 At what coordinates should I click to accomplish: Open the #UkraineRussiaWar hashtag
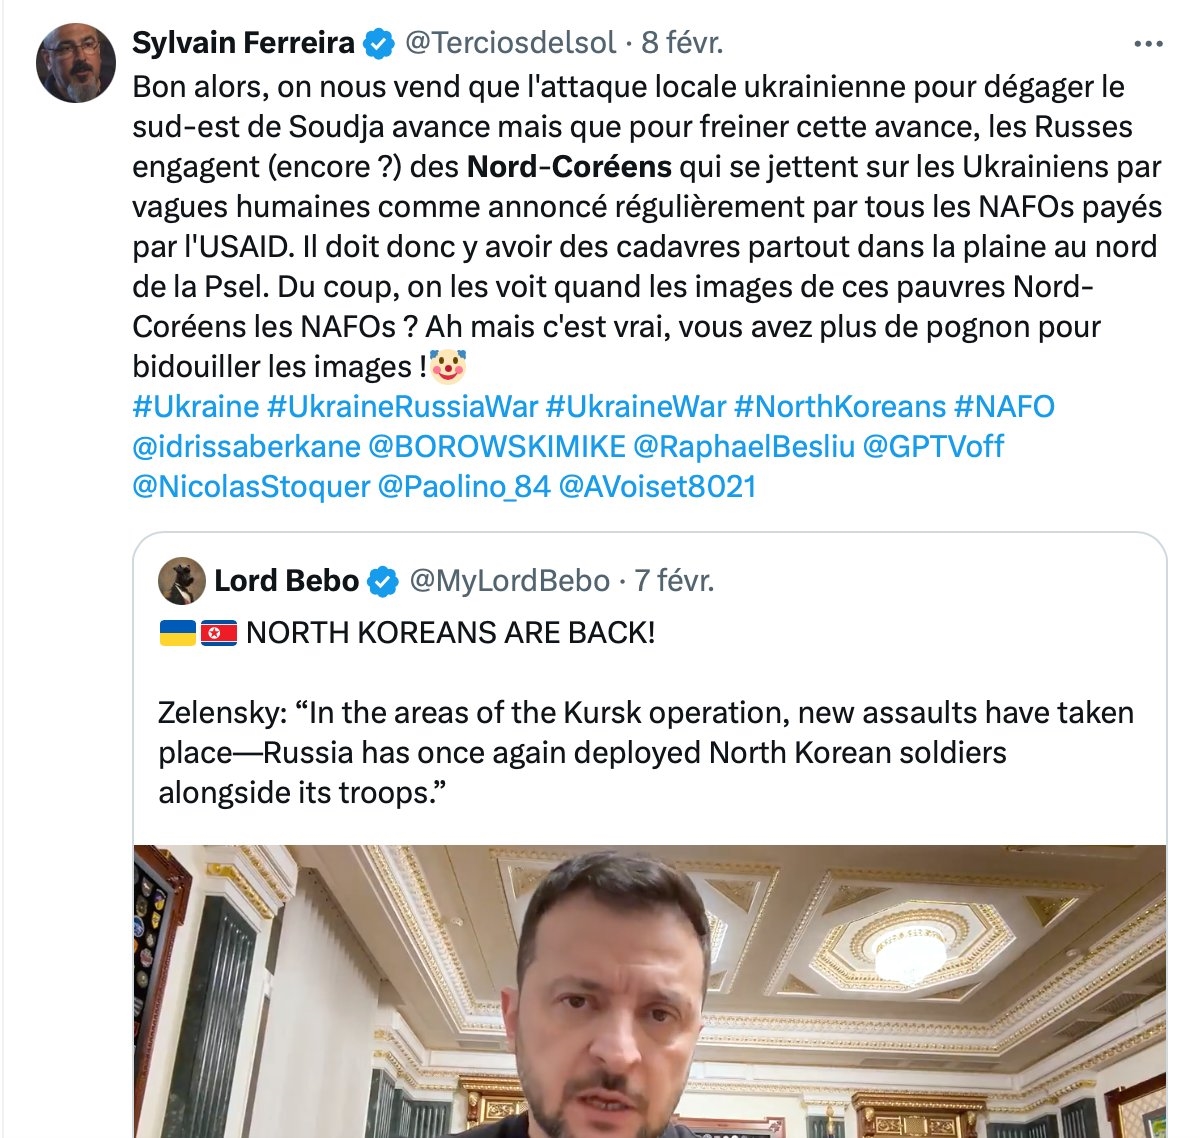(402, 407)
